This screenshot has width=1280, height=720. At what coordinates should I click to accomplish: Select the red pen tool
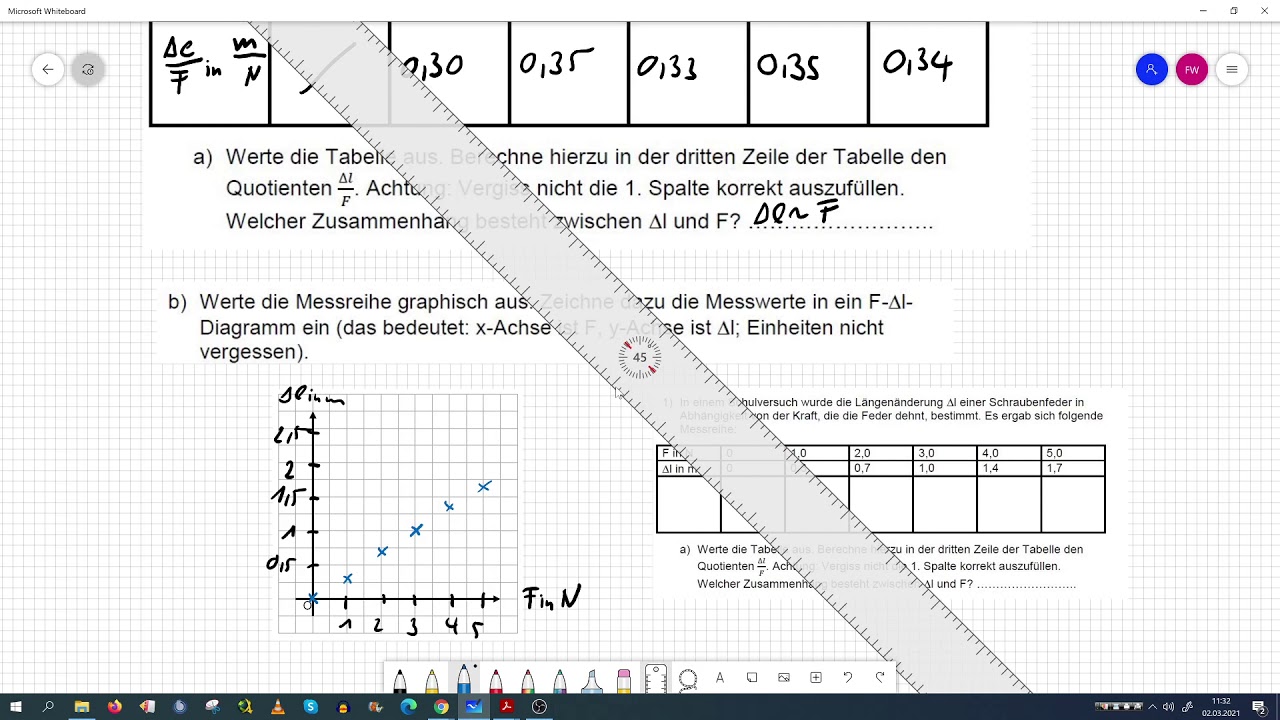(496, 679)
